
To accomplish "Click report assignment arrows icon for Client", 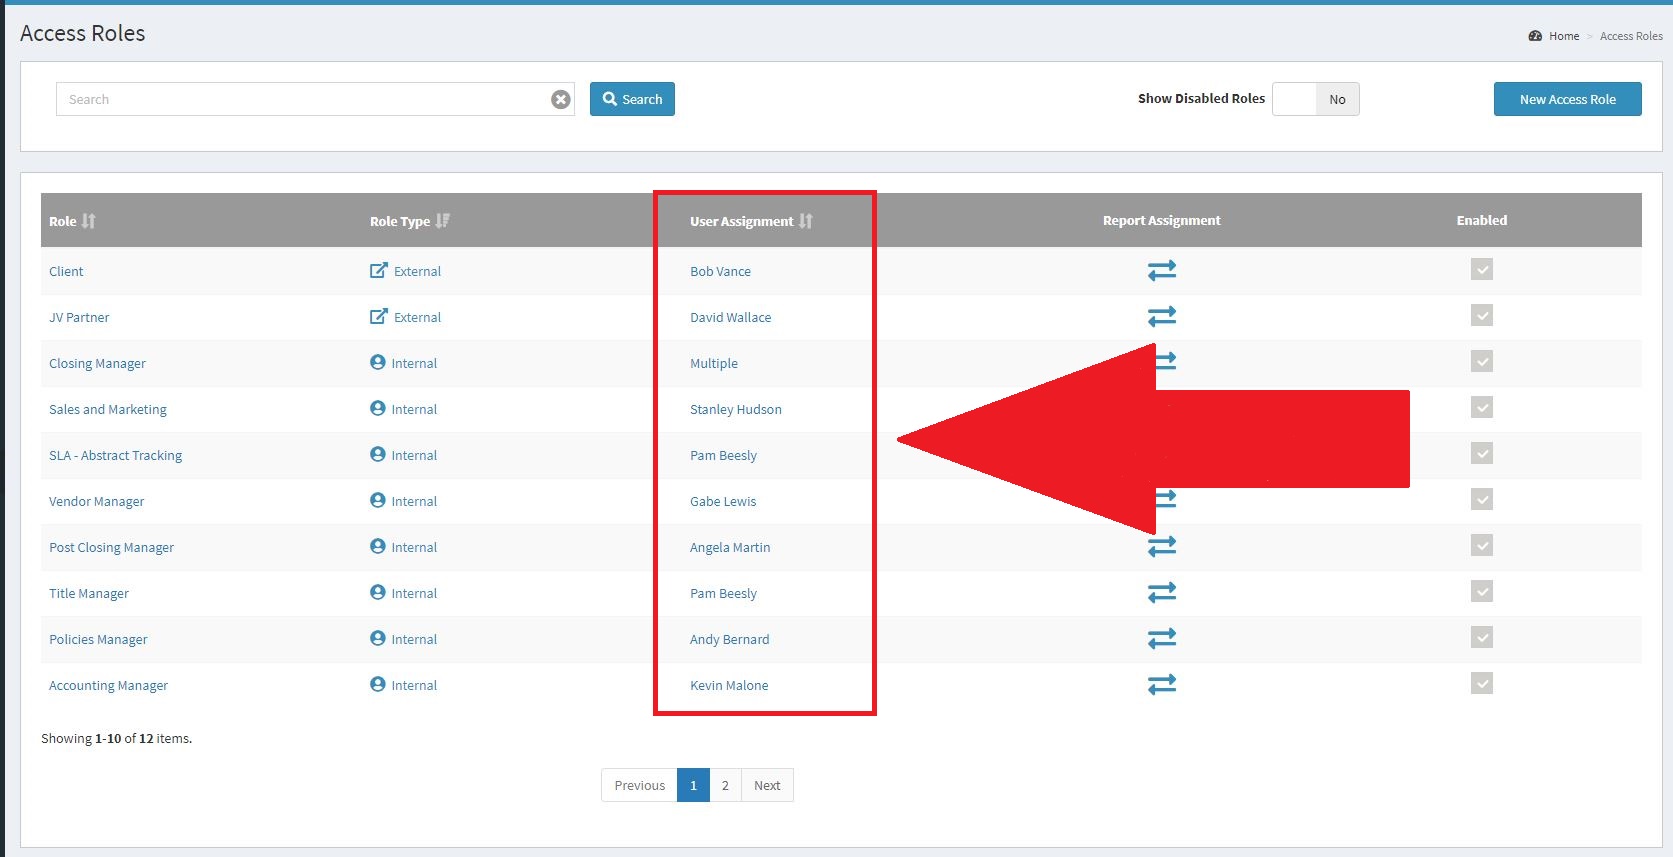I will (1161, 271).
